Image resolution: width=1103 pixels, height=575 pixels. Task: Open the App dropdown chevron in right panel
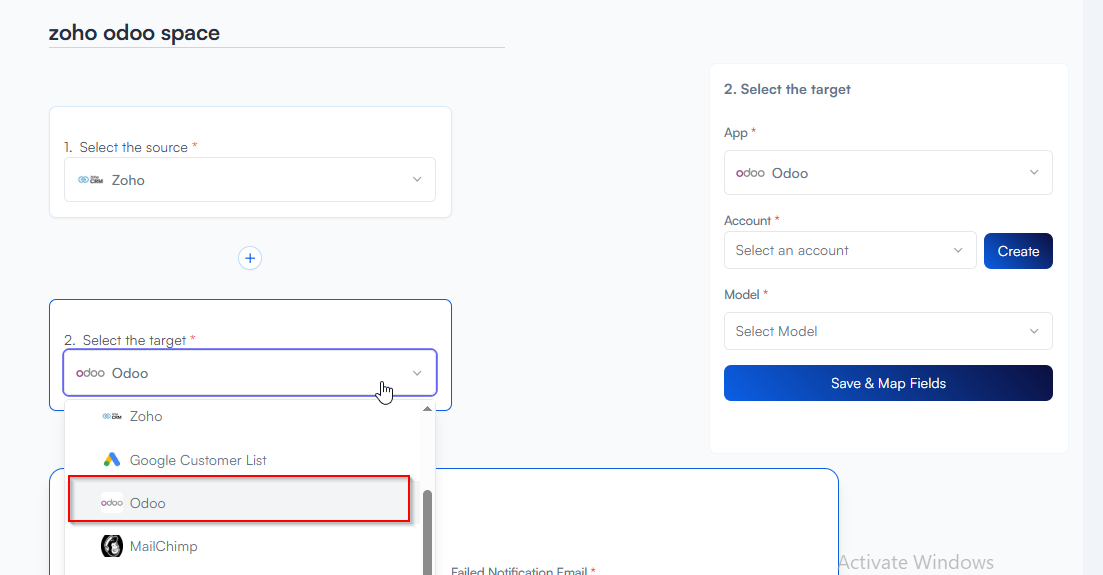pyautogui.click(x=1034, y=173)
